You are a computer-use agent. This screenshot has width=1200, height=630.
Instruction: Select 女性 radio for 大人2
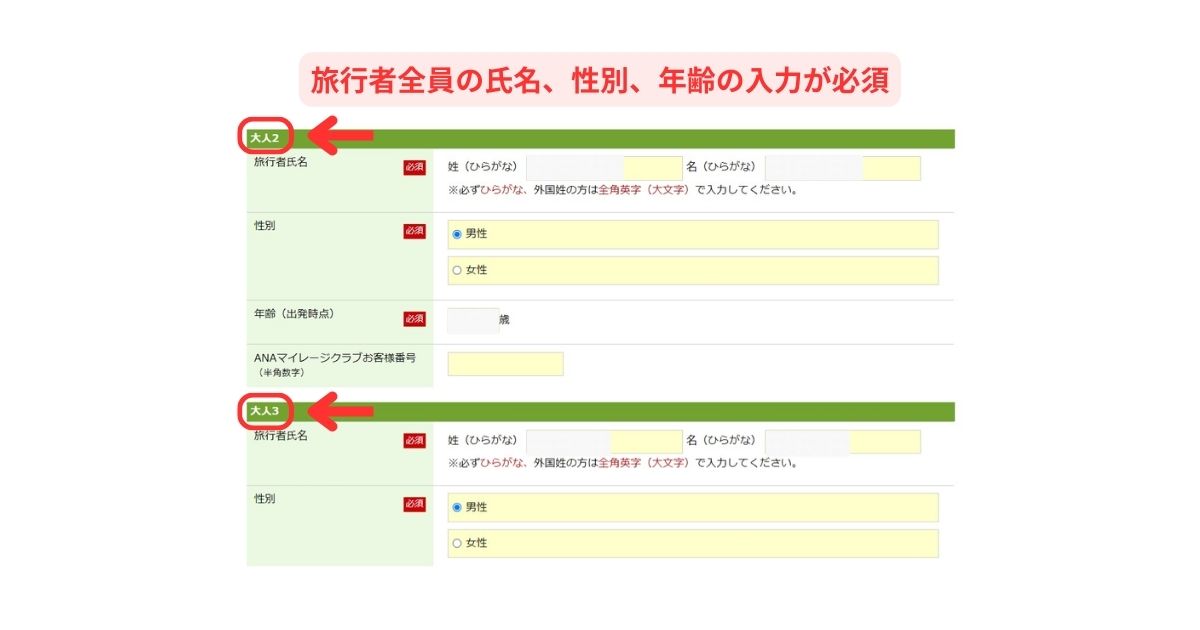point(457,270)
